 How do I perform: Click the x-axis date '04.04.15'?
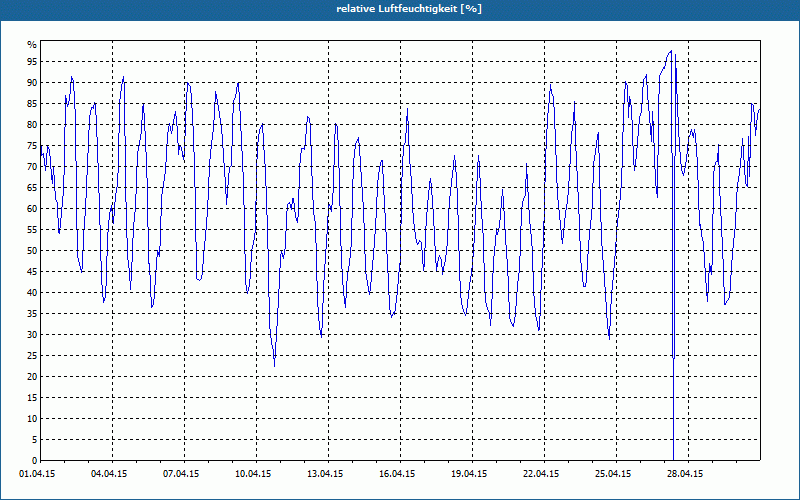coord(109,474)
